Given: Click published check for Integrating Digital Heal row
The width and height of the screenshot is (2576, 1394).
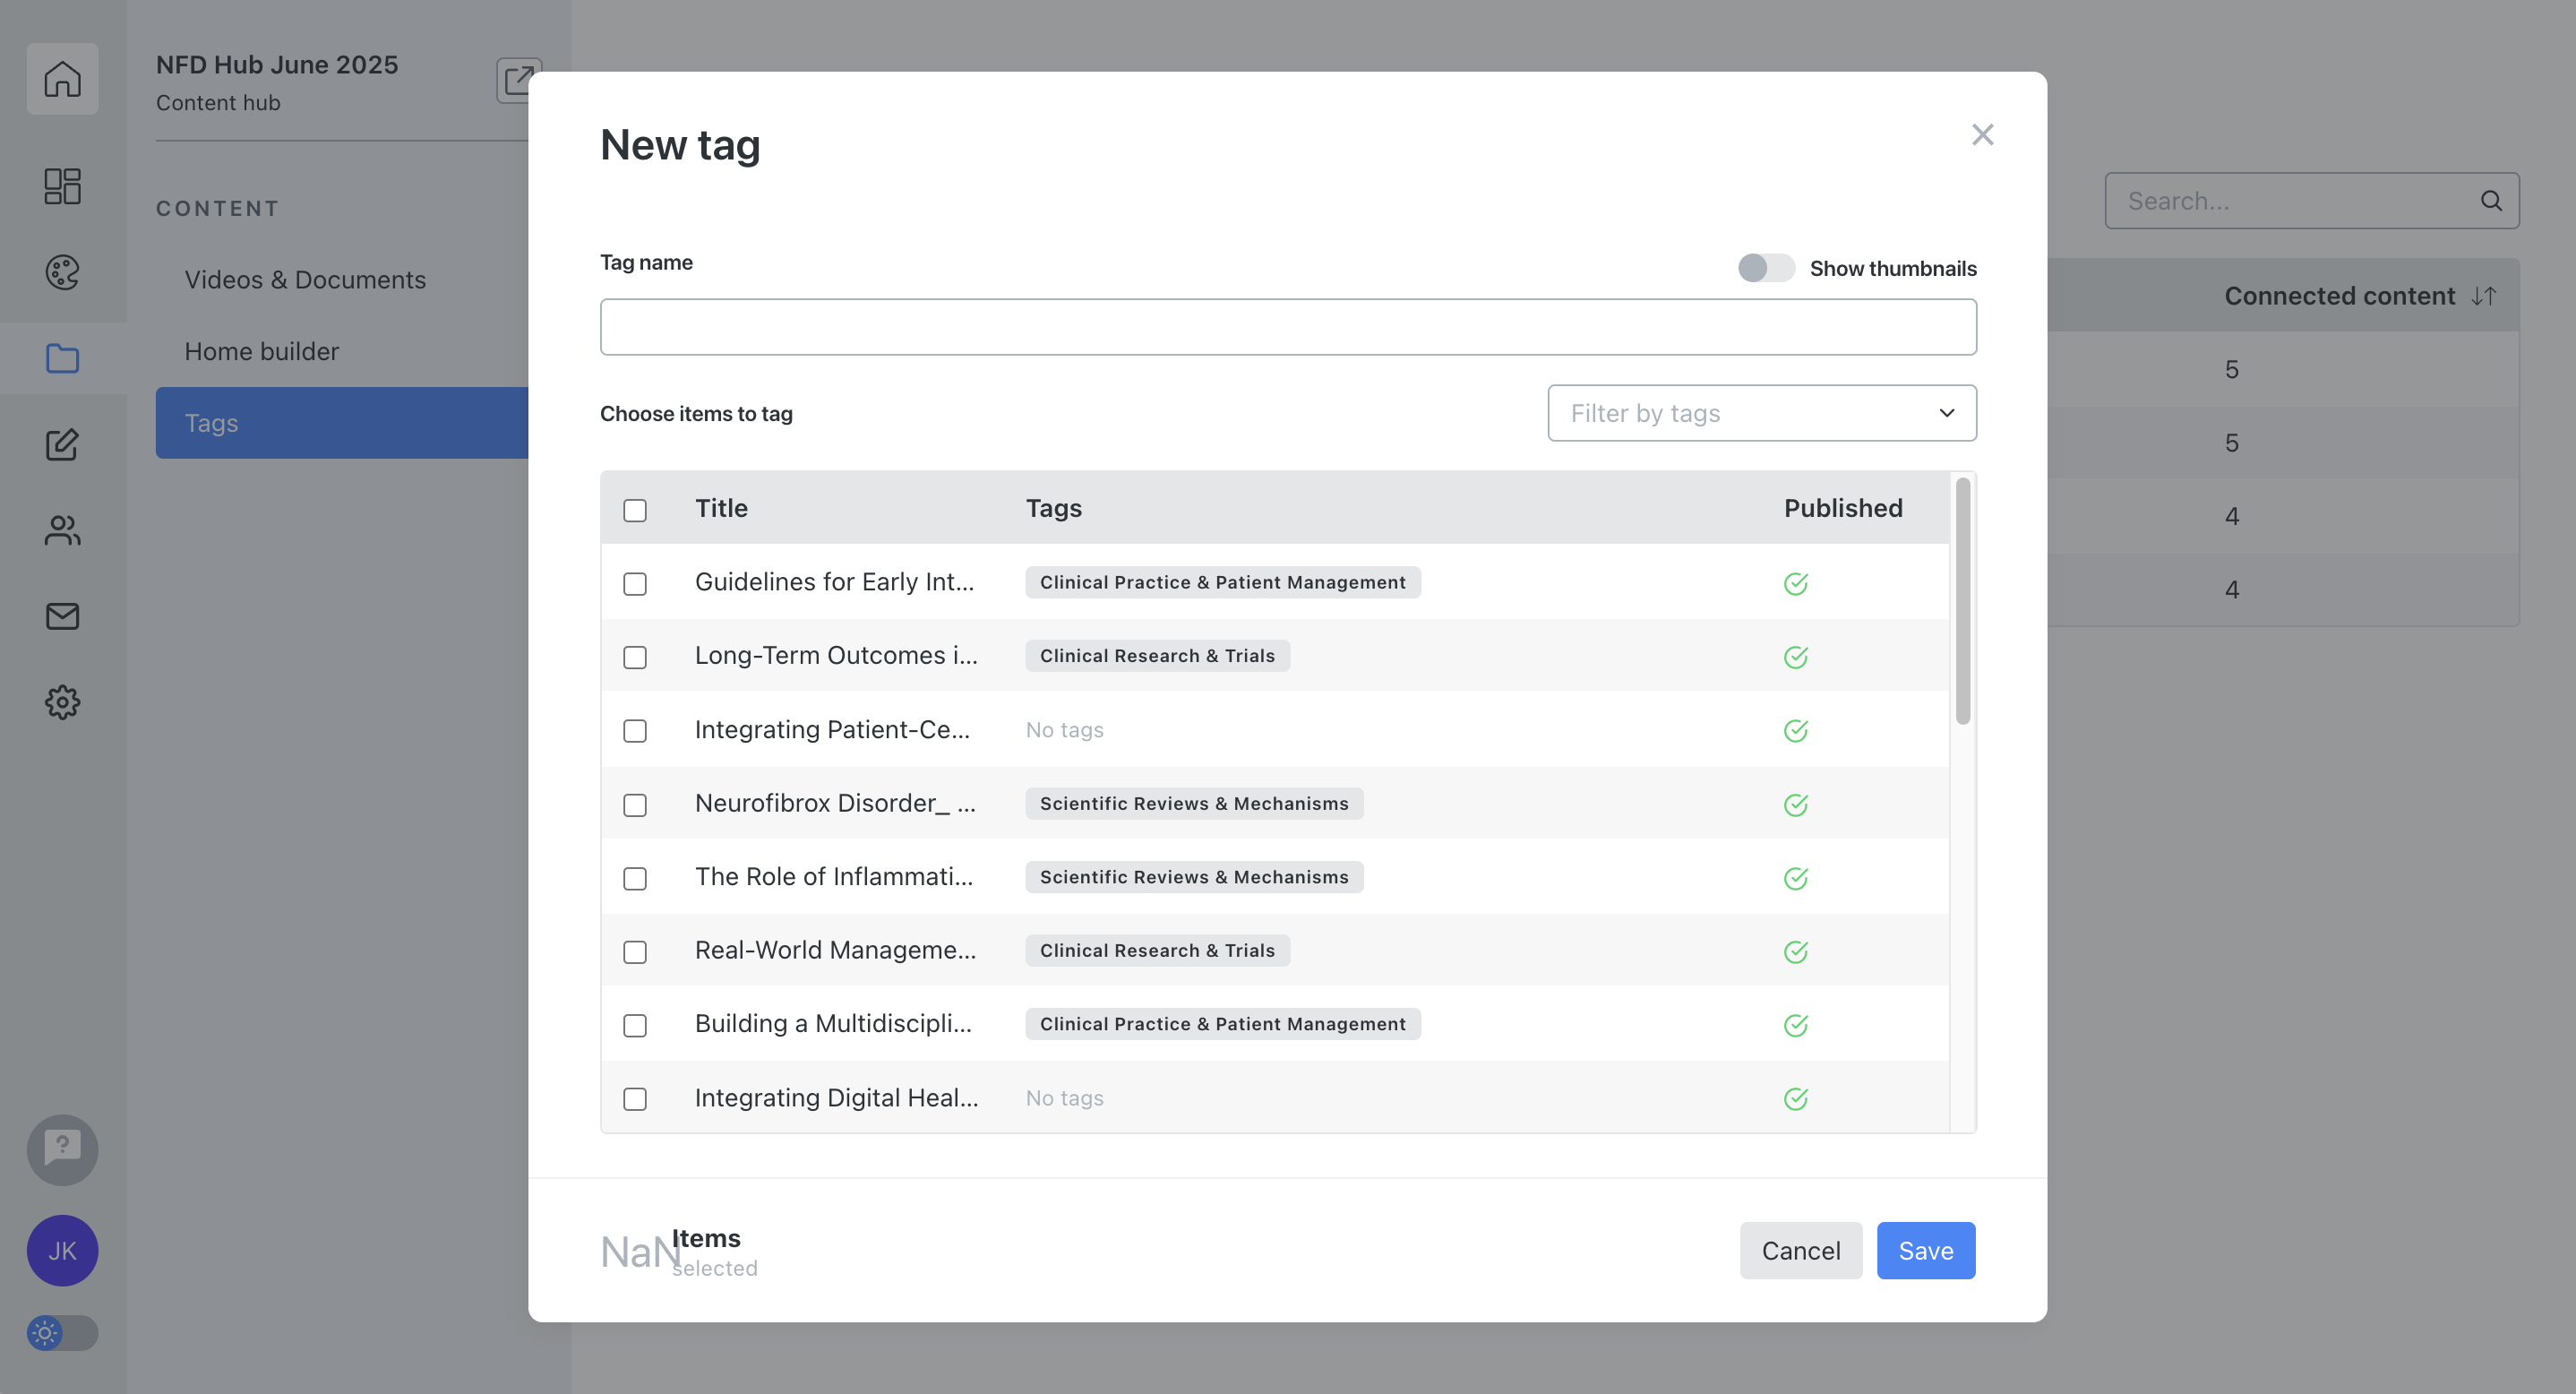Looking at the screenshot, I should (x=1795, y=1099).
